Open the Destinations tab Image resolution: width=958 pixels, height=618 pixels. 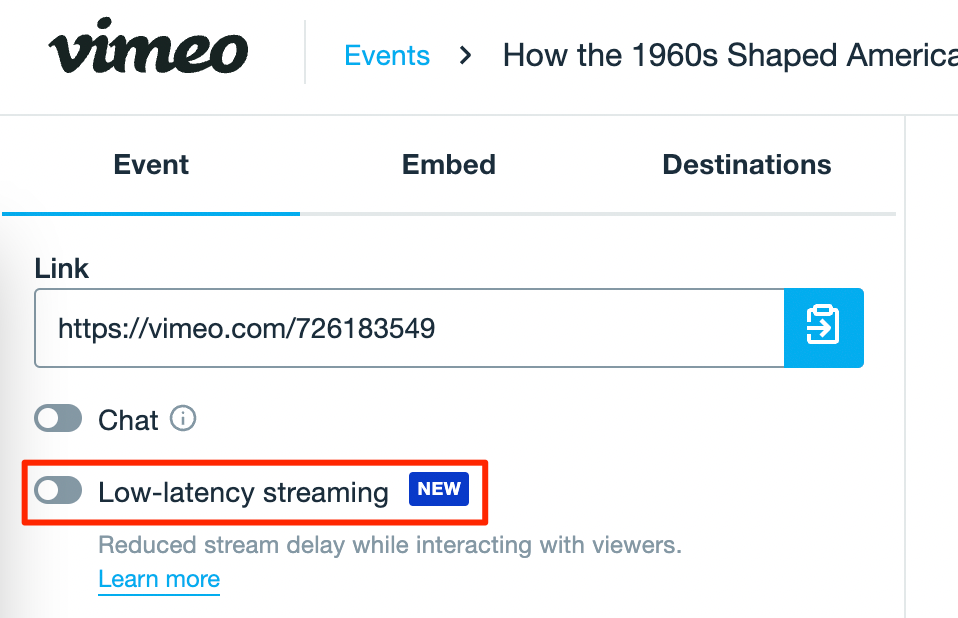746,164
